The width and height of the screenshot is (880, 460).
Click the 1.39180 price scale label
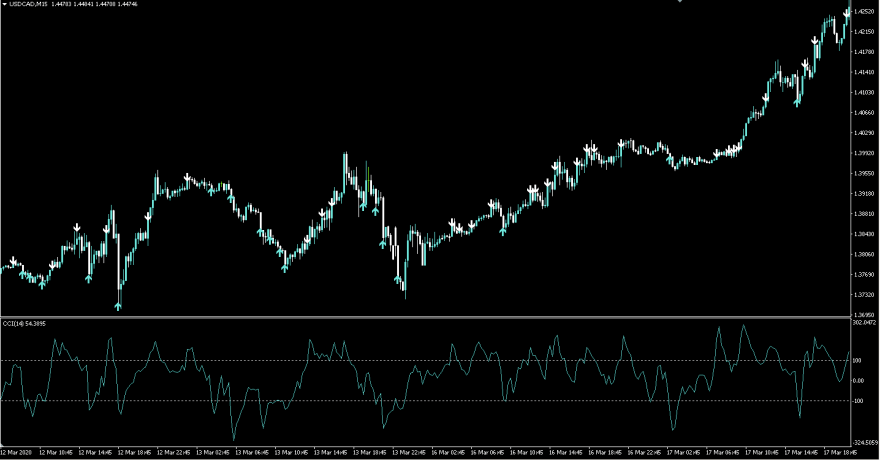[865, 194]
